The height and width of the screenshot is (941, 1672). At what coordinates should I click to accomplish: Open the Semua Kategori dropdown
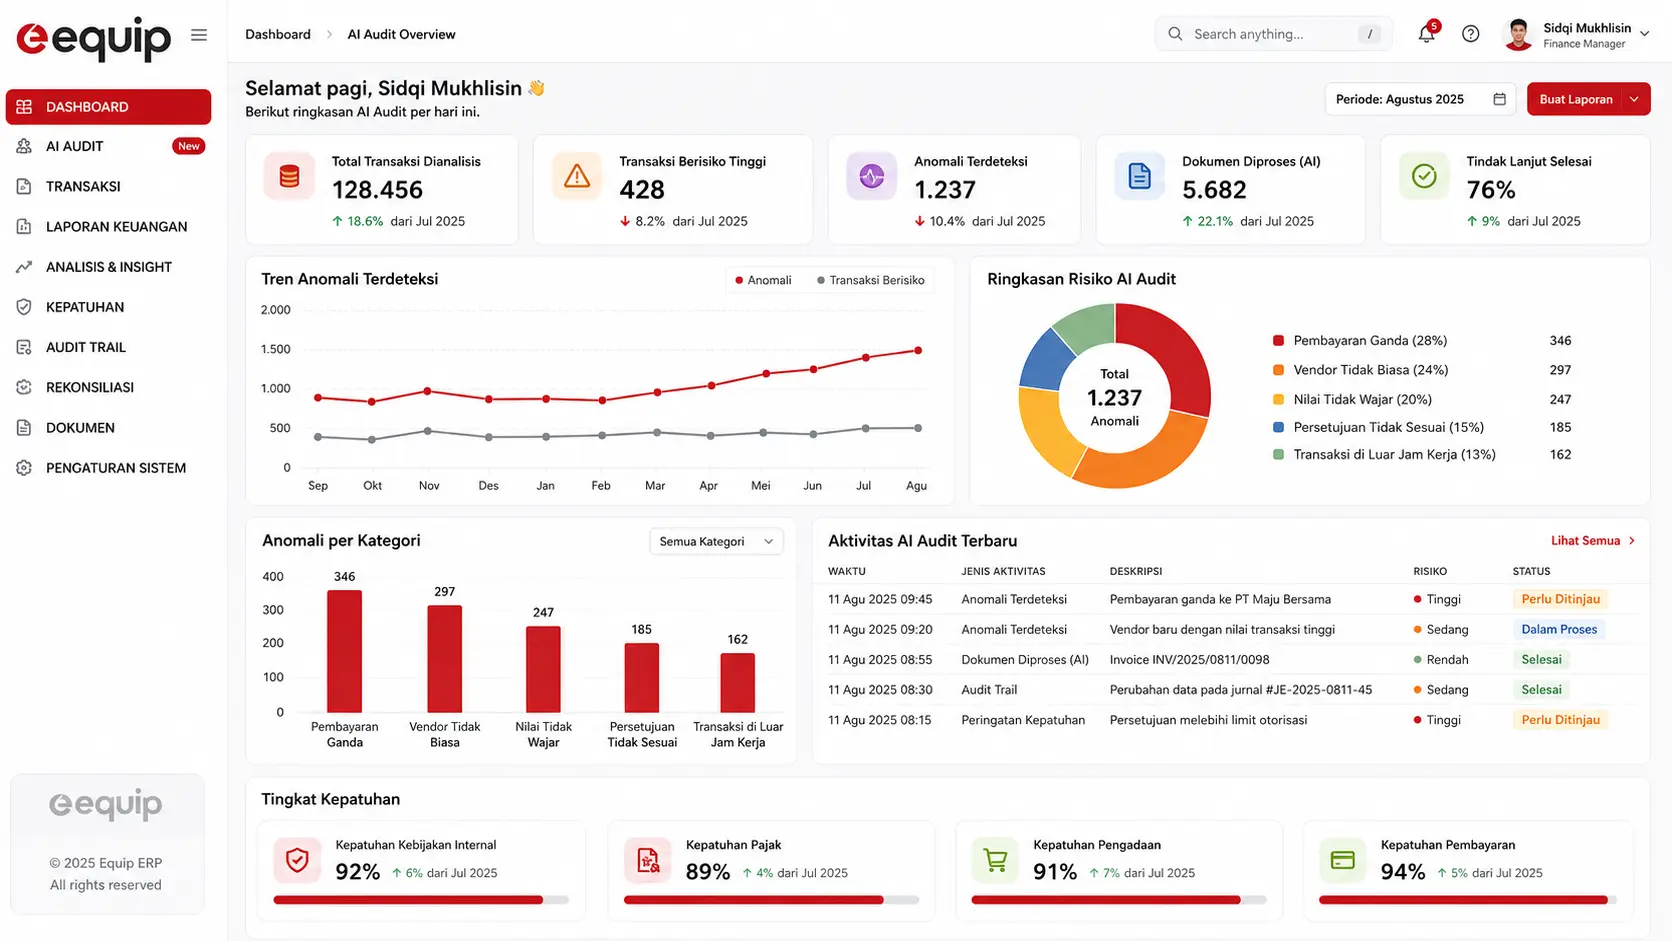[x=716, y=541]
